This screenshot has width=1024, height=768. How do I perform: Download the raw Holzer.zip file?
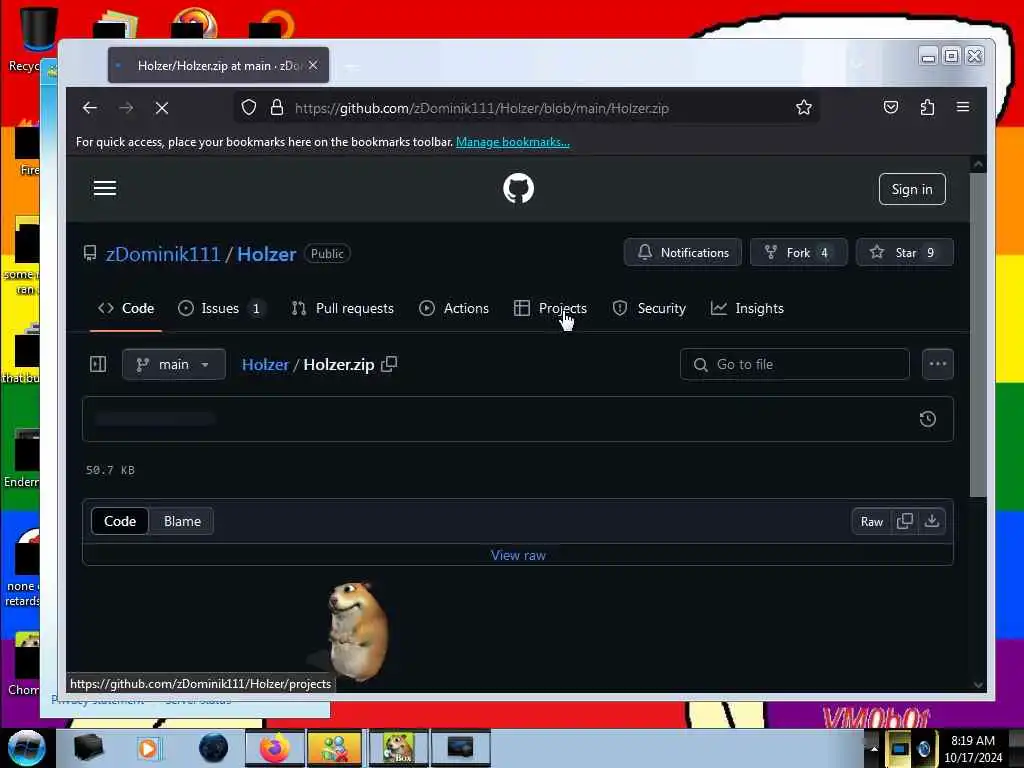932,521
